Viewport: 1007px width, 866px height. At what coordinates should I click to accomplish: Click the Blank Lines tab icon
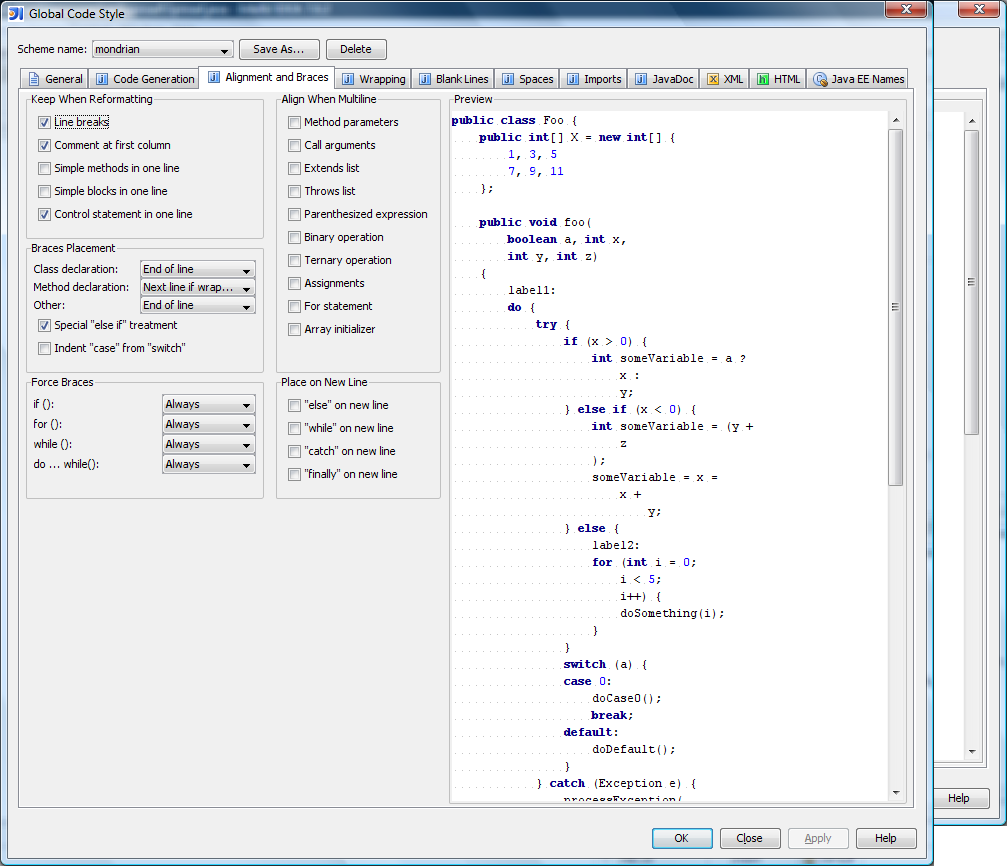424,79
